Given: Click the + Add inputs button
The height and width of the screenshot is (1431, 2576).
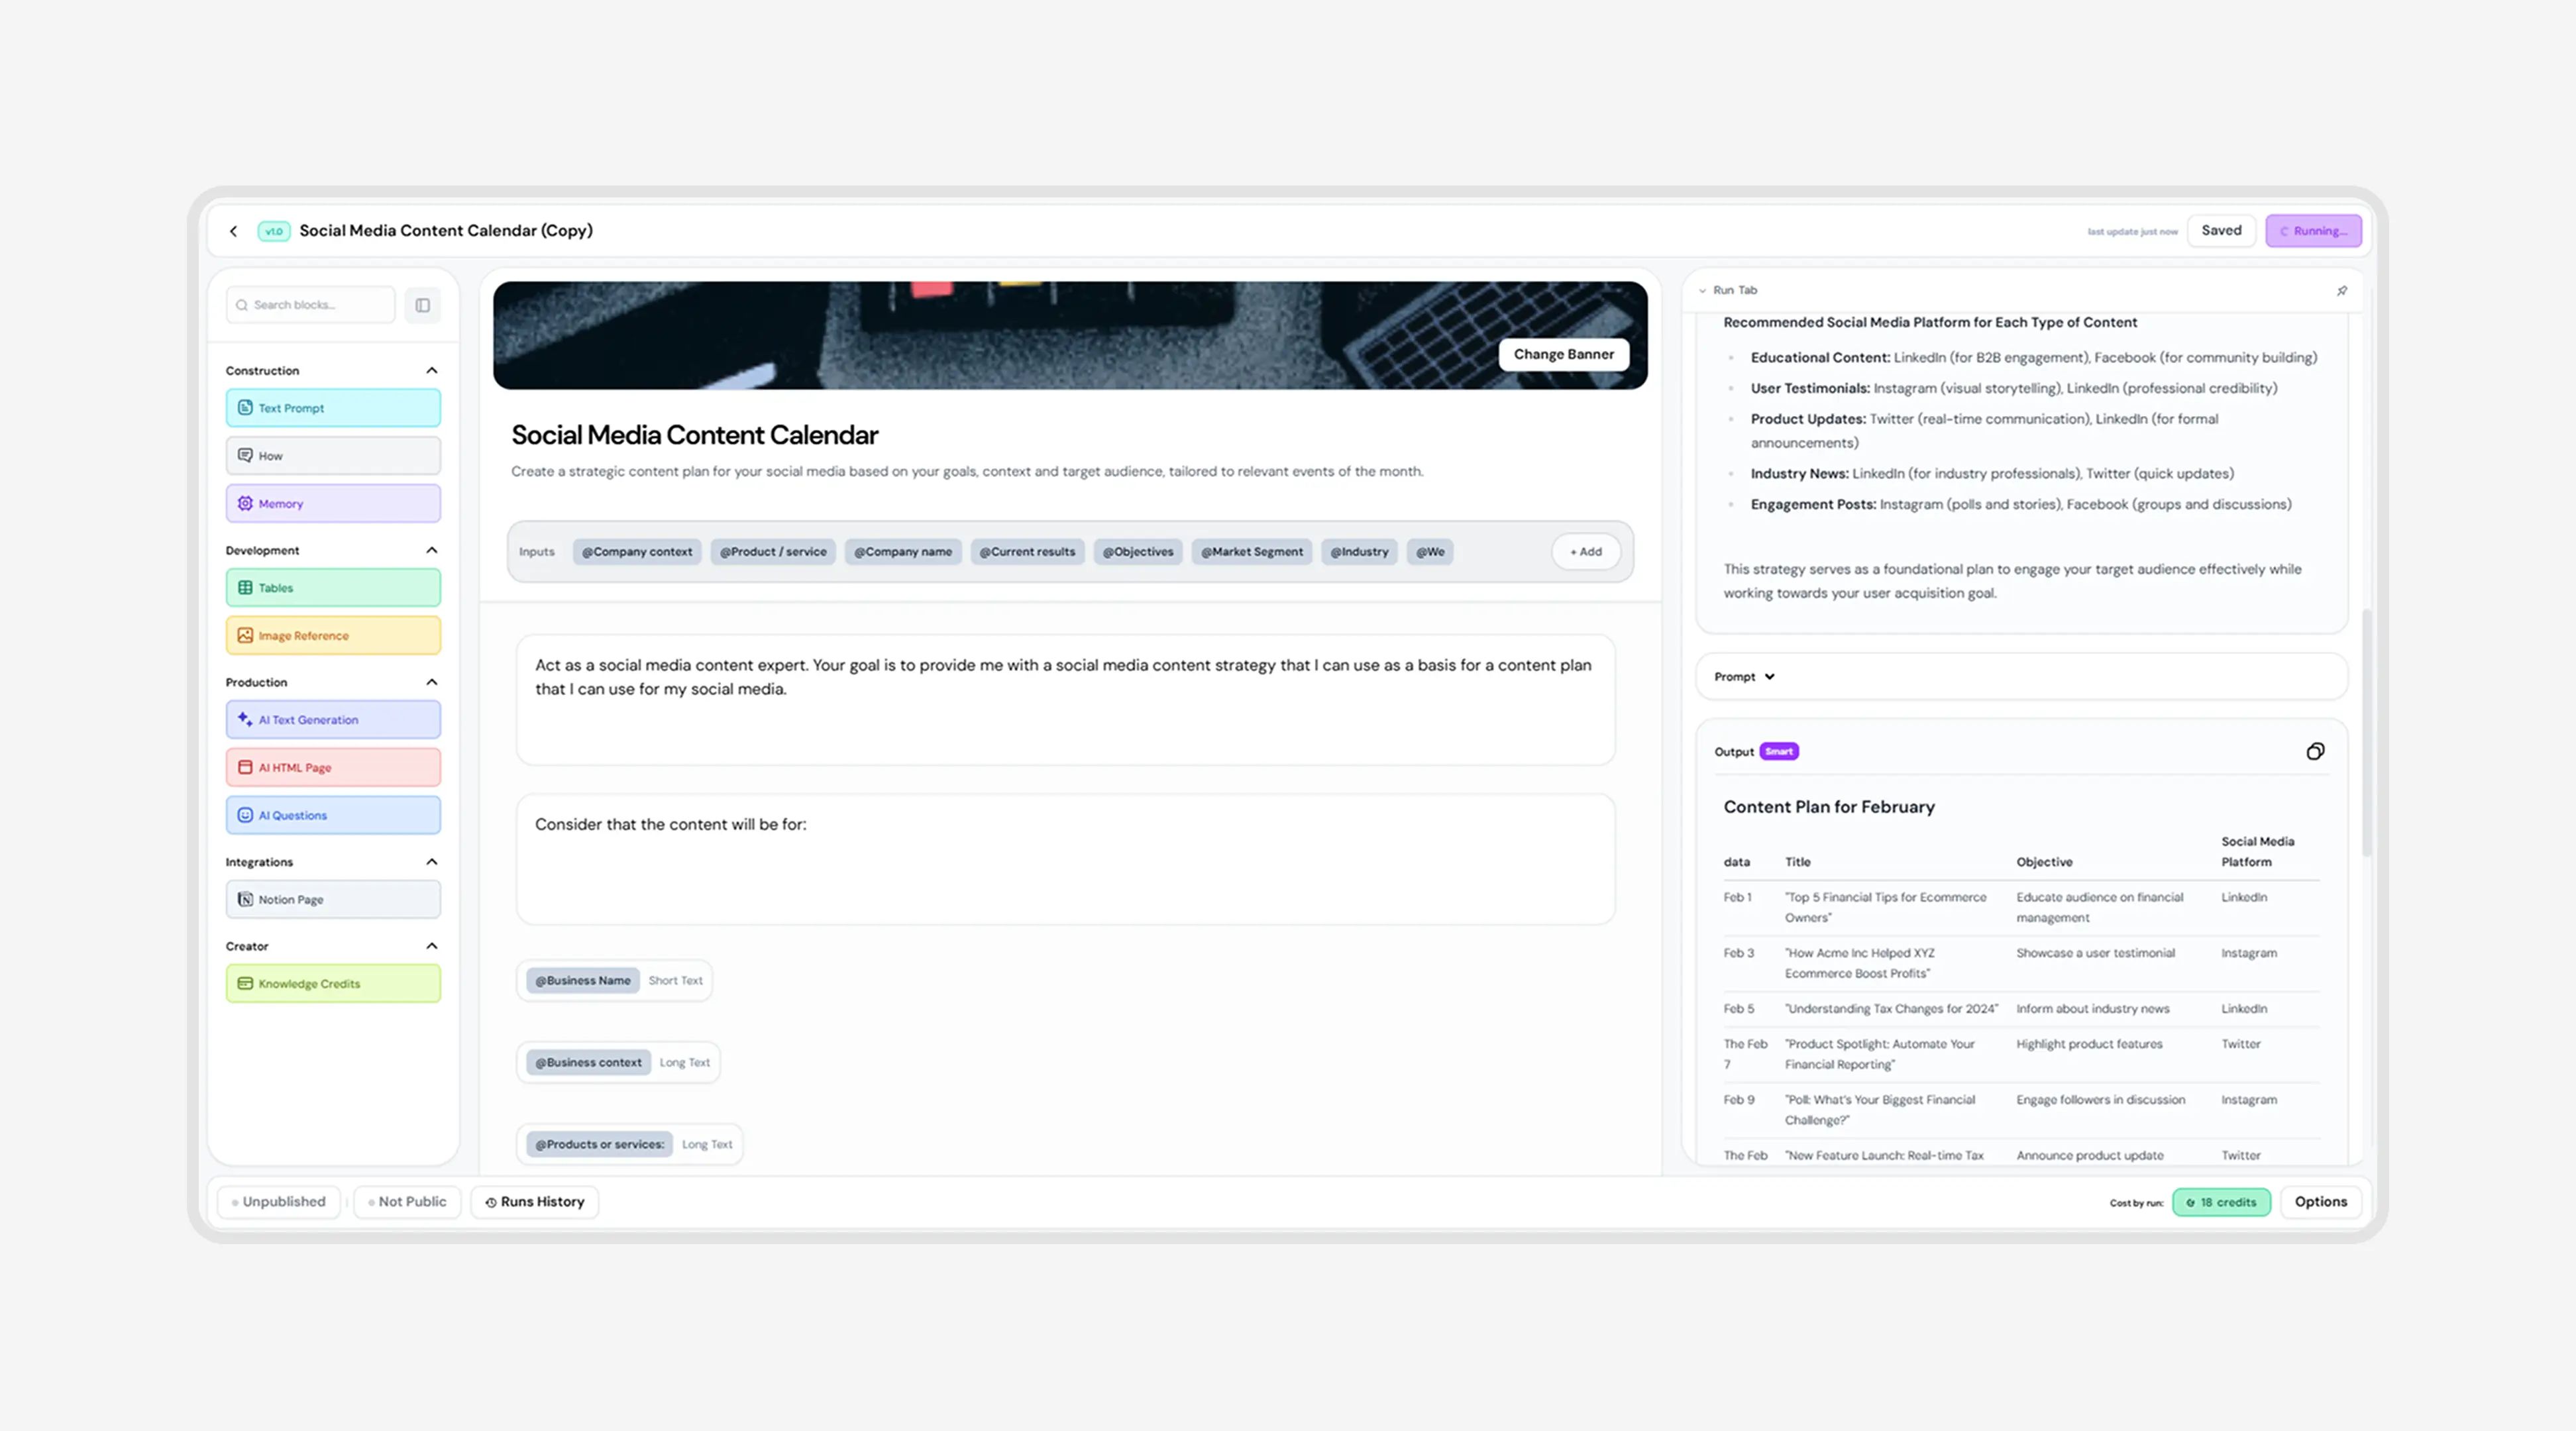Looking at the screenshot, I should (x=1586, y=551).
